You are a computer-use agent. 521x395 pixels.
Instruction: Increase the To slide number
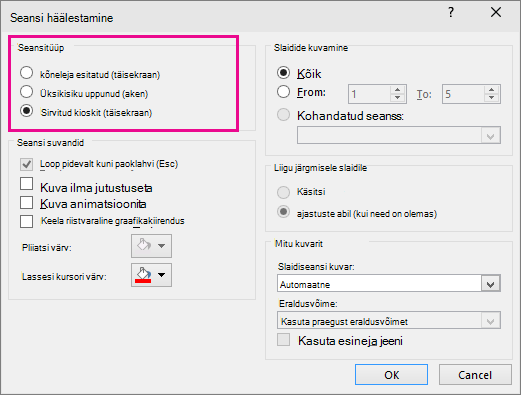491,90
